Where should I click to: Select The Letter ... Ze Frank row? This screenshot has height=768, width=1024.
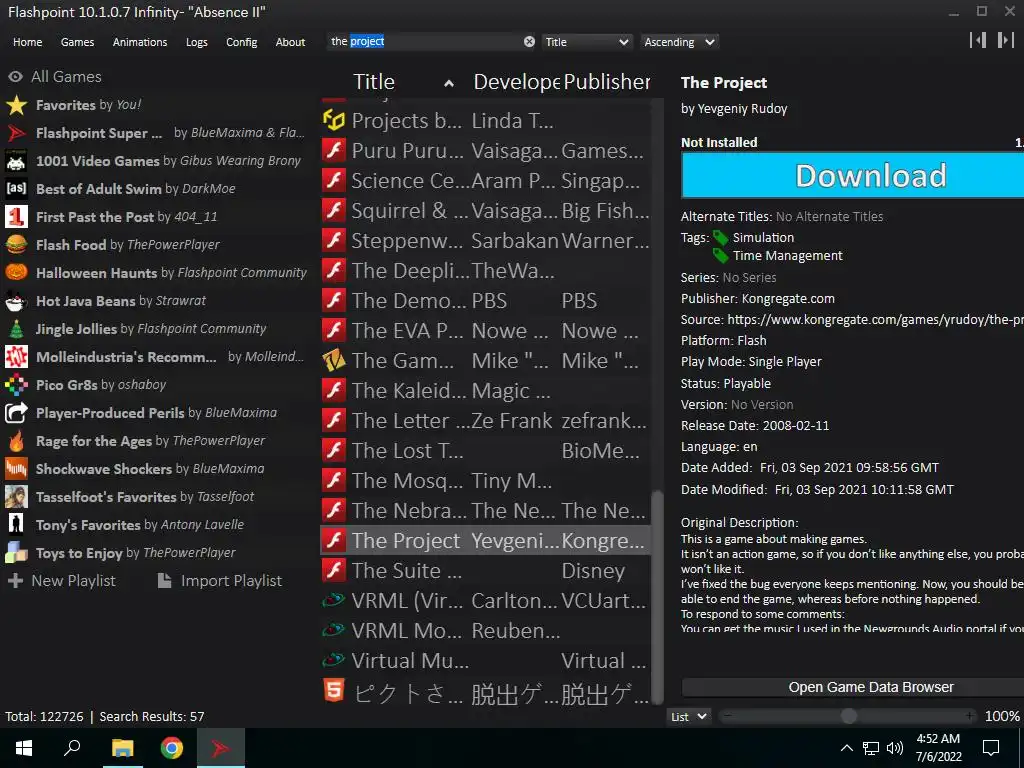coord(485,421)
